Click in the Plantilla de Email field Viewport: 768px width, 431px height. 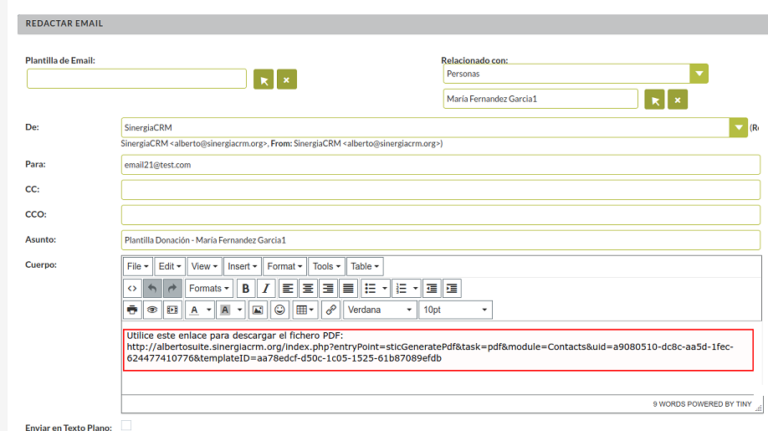pyautogui.click(x=137, y=79)
